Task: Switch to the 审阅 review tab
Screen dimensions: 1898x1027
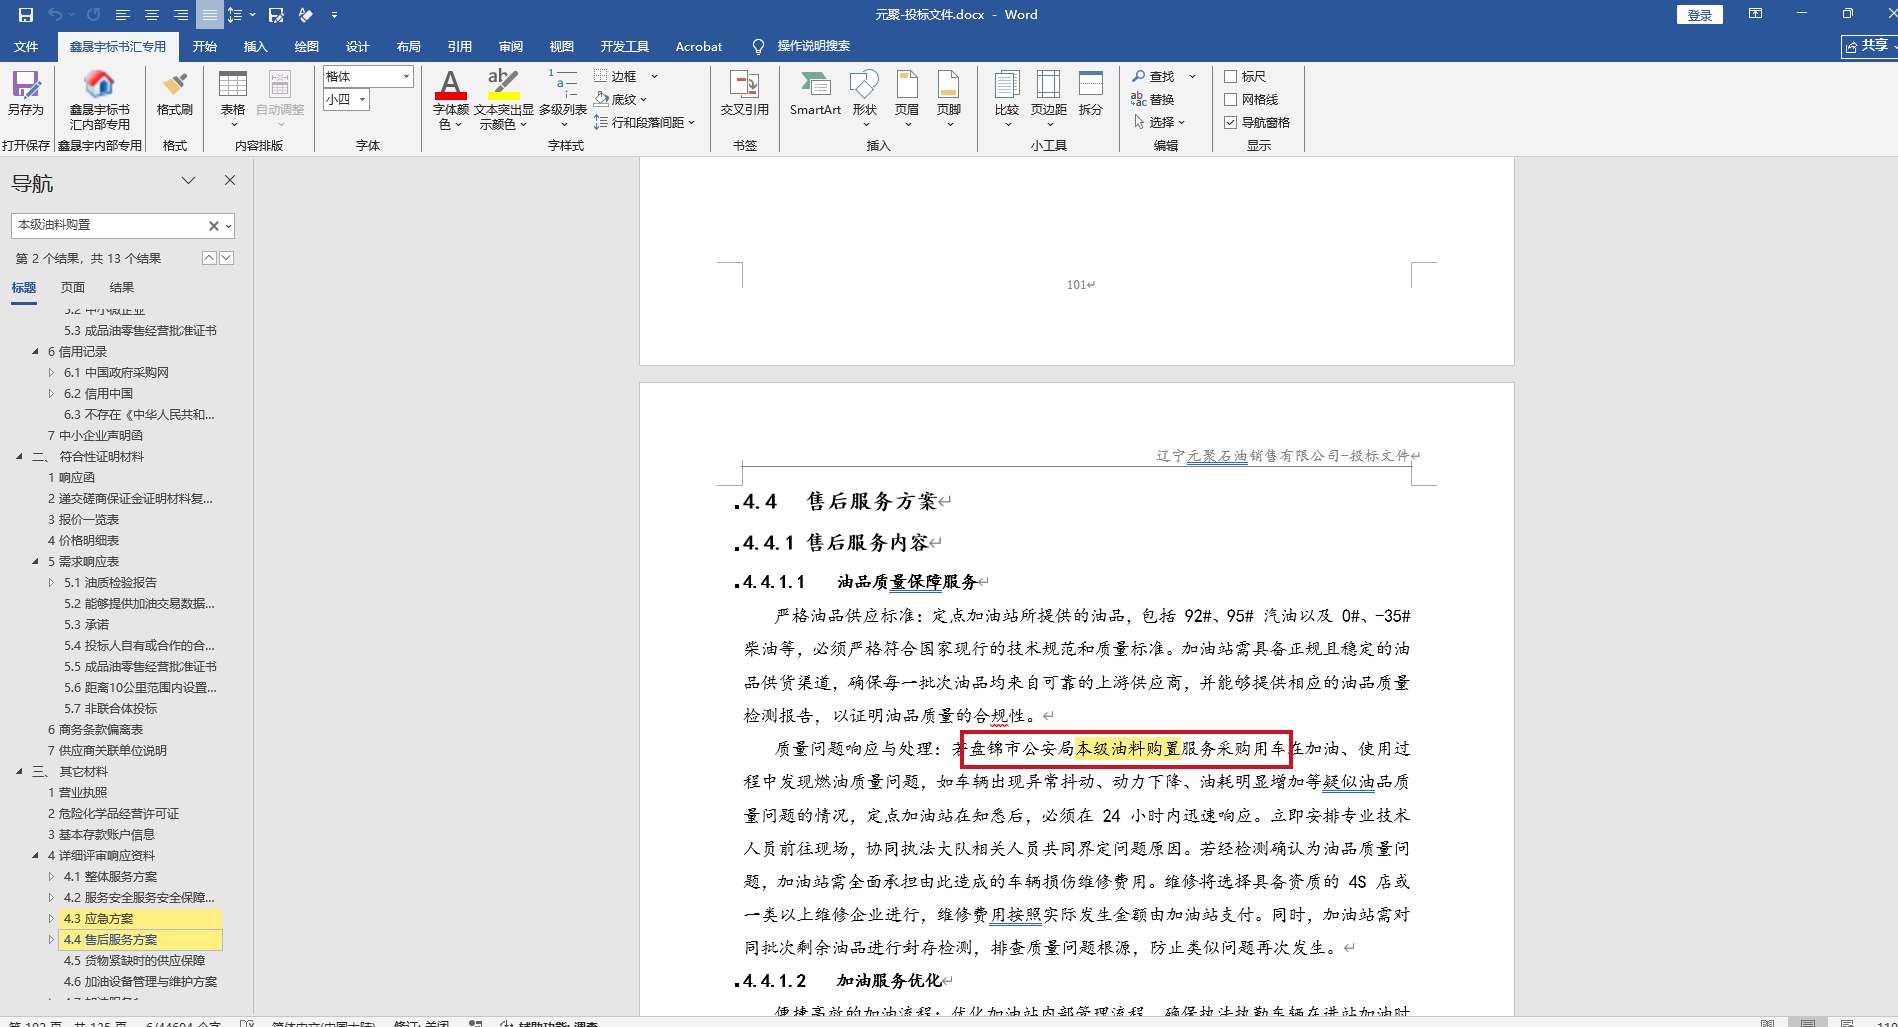Action: [x=511, y=46]
